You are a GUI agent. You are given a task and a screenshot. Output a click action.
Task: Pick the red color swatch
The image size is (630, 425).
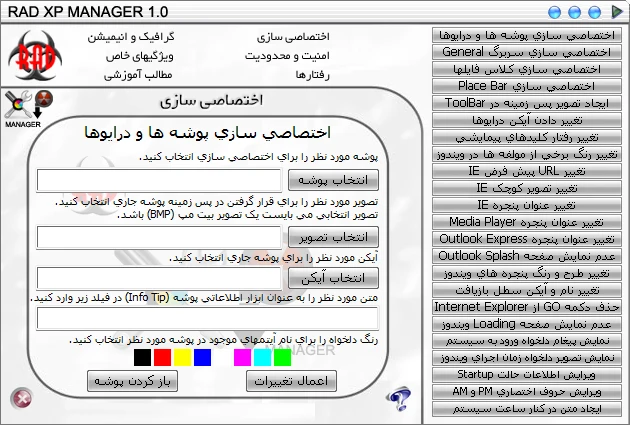tap(162, 356)
